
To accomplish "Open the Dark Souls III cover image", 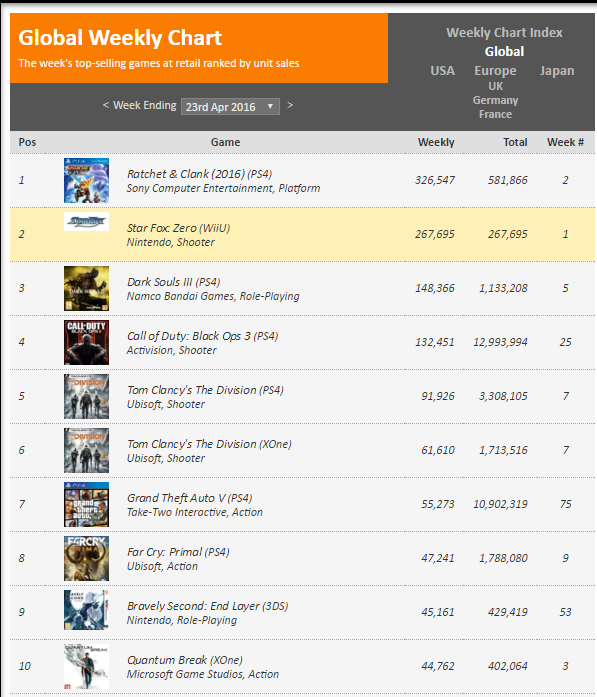I will (x=86, y=288).
